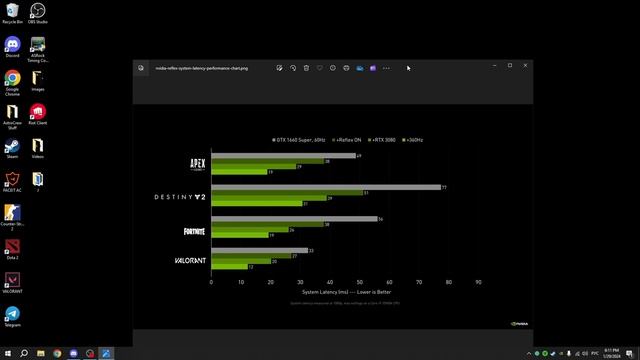Viewport: 640px width, 360px height.
Task: Click the taskbar clock and date
Action: (x=612, y=353)
